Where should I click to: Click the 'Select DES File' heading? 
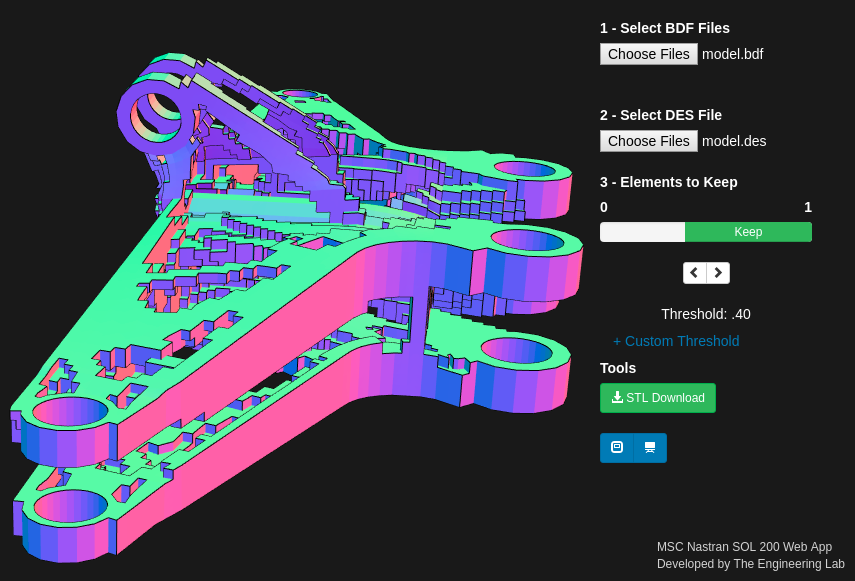tap(661, 115)
